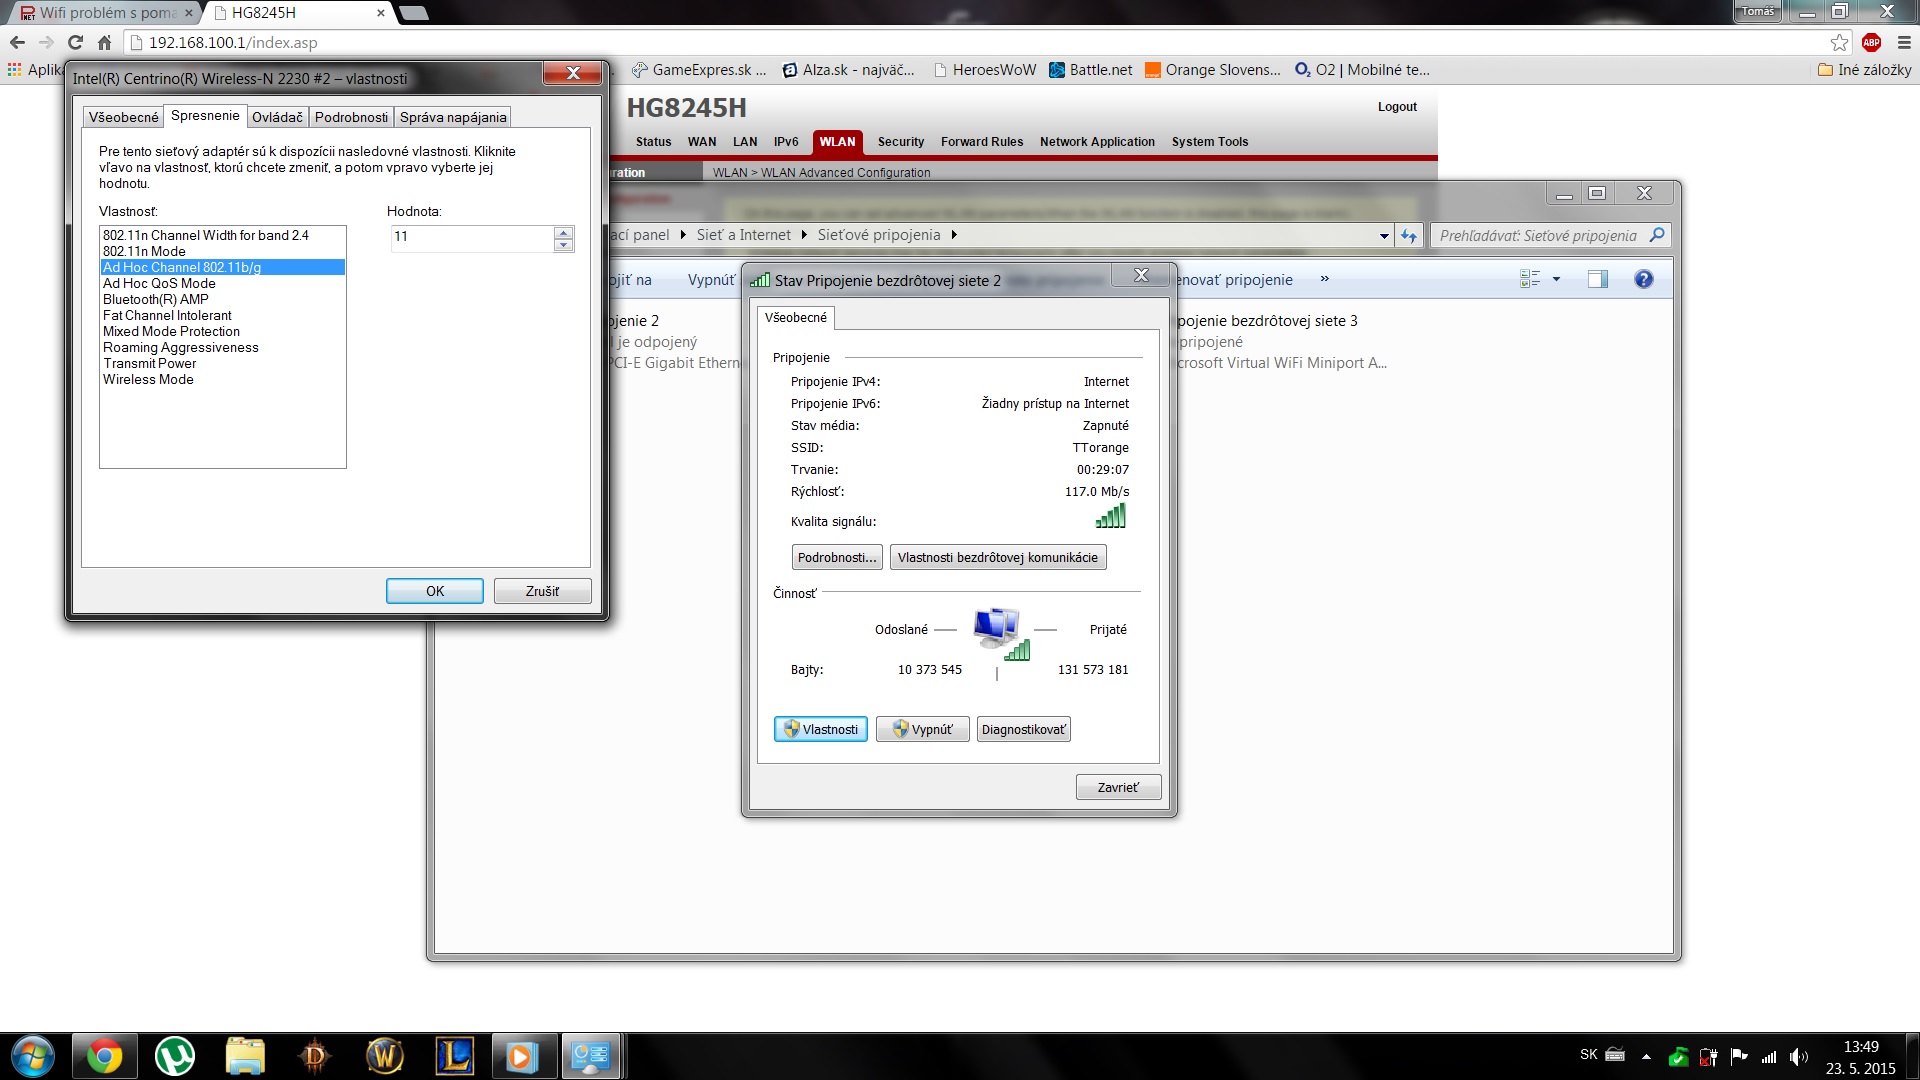
Task: Open the Chrome hamburger menu icon
Action: click(1904, 42)
